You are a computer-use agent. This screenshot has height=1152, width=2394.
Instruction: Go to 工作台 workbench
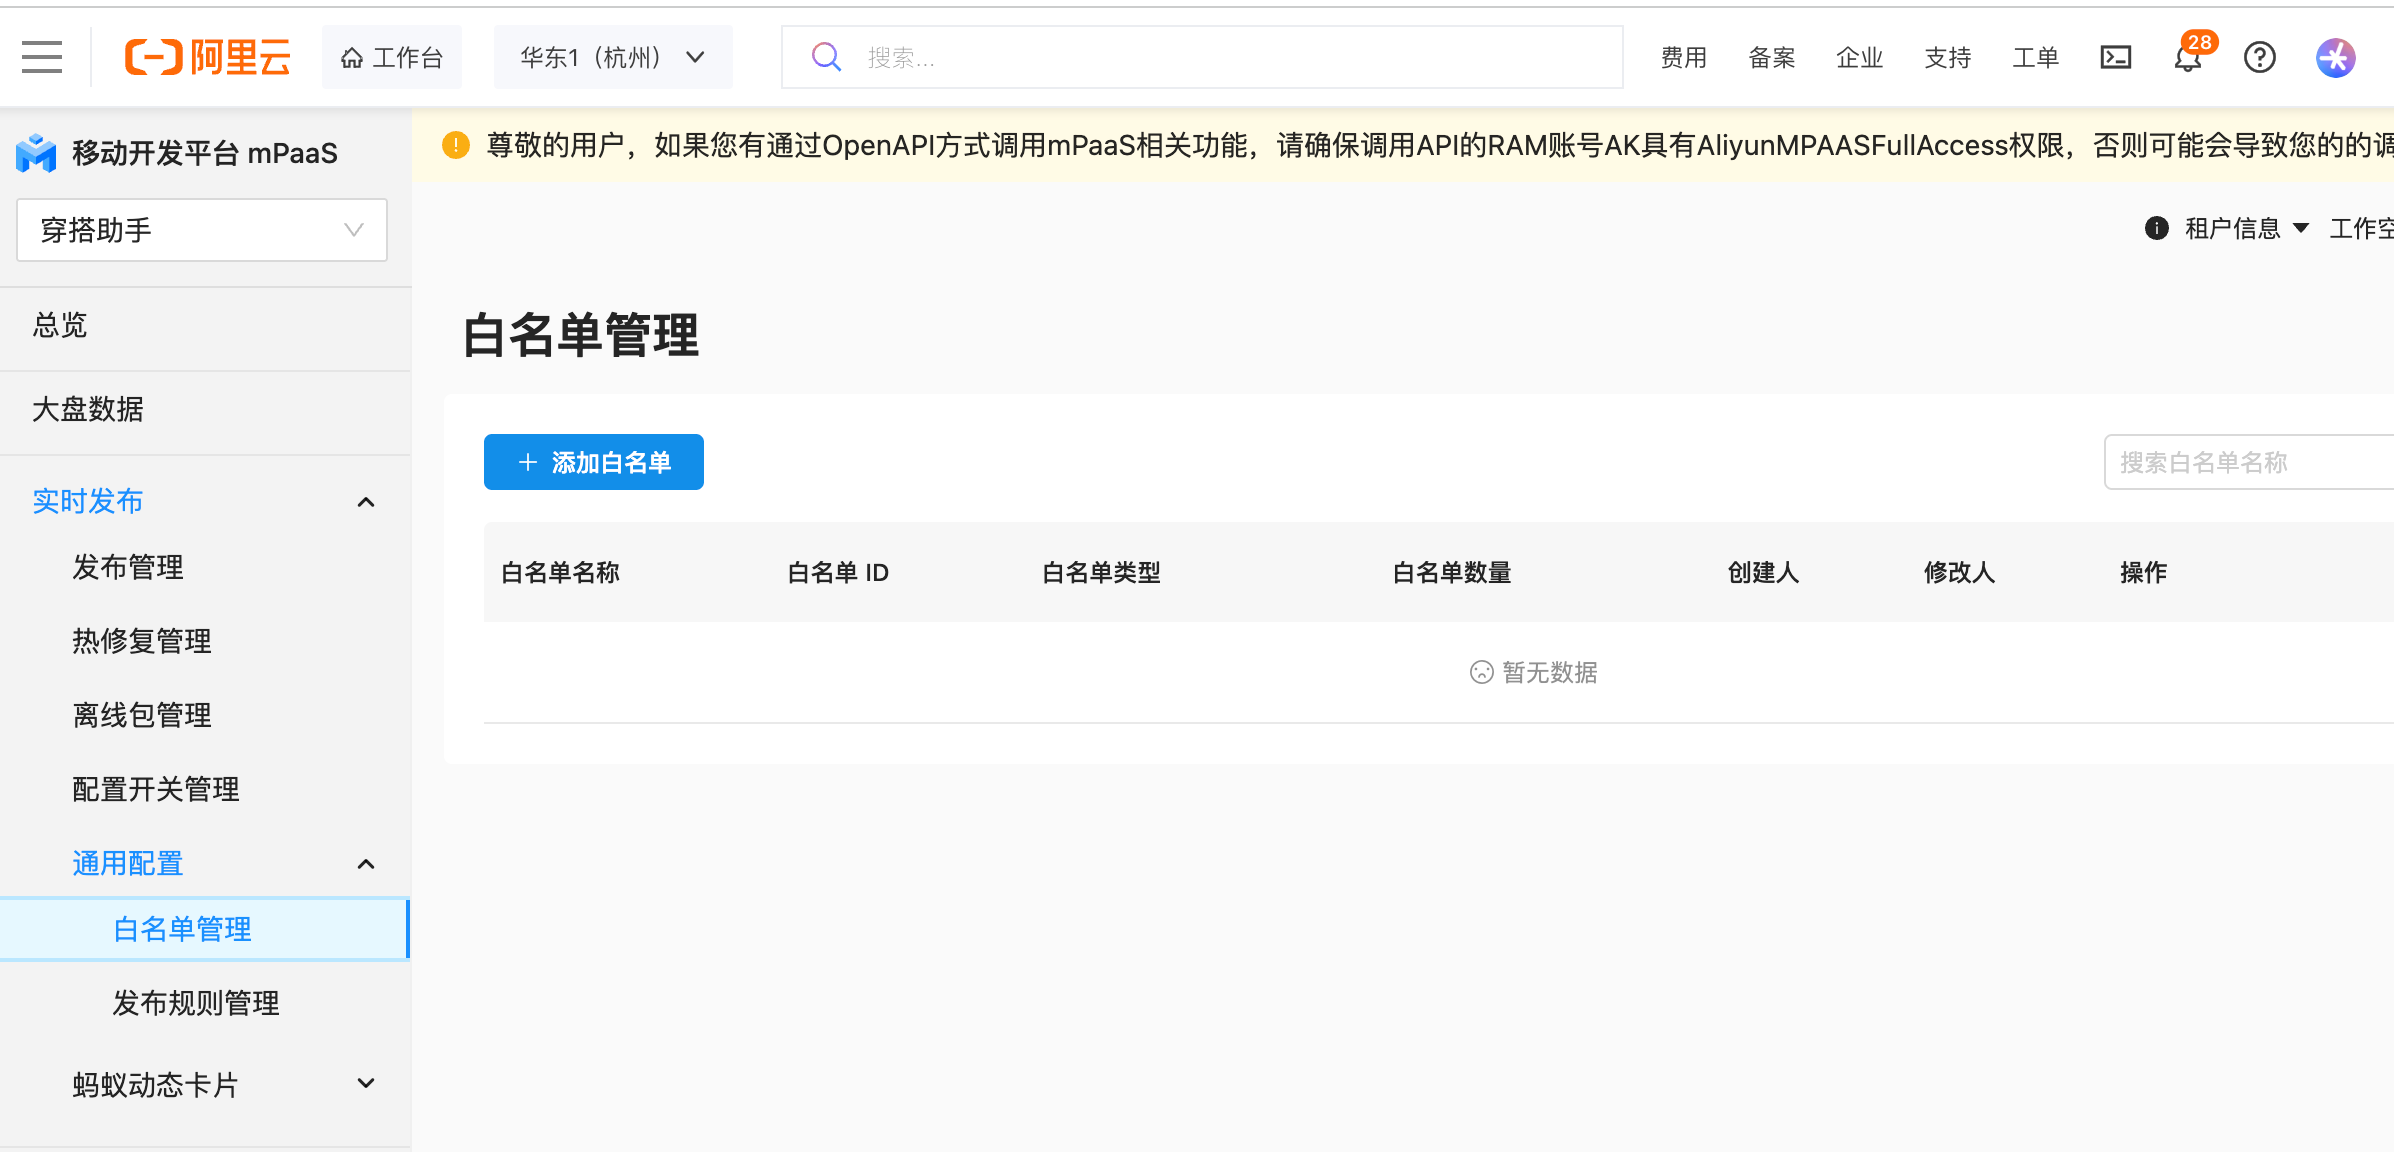pos(392,57)
